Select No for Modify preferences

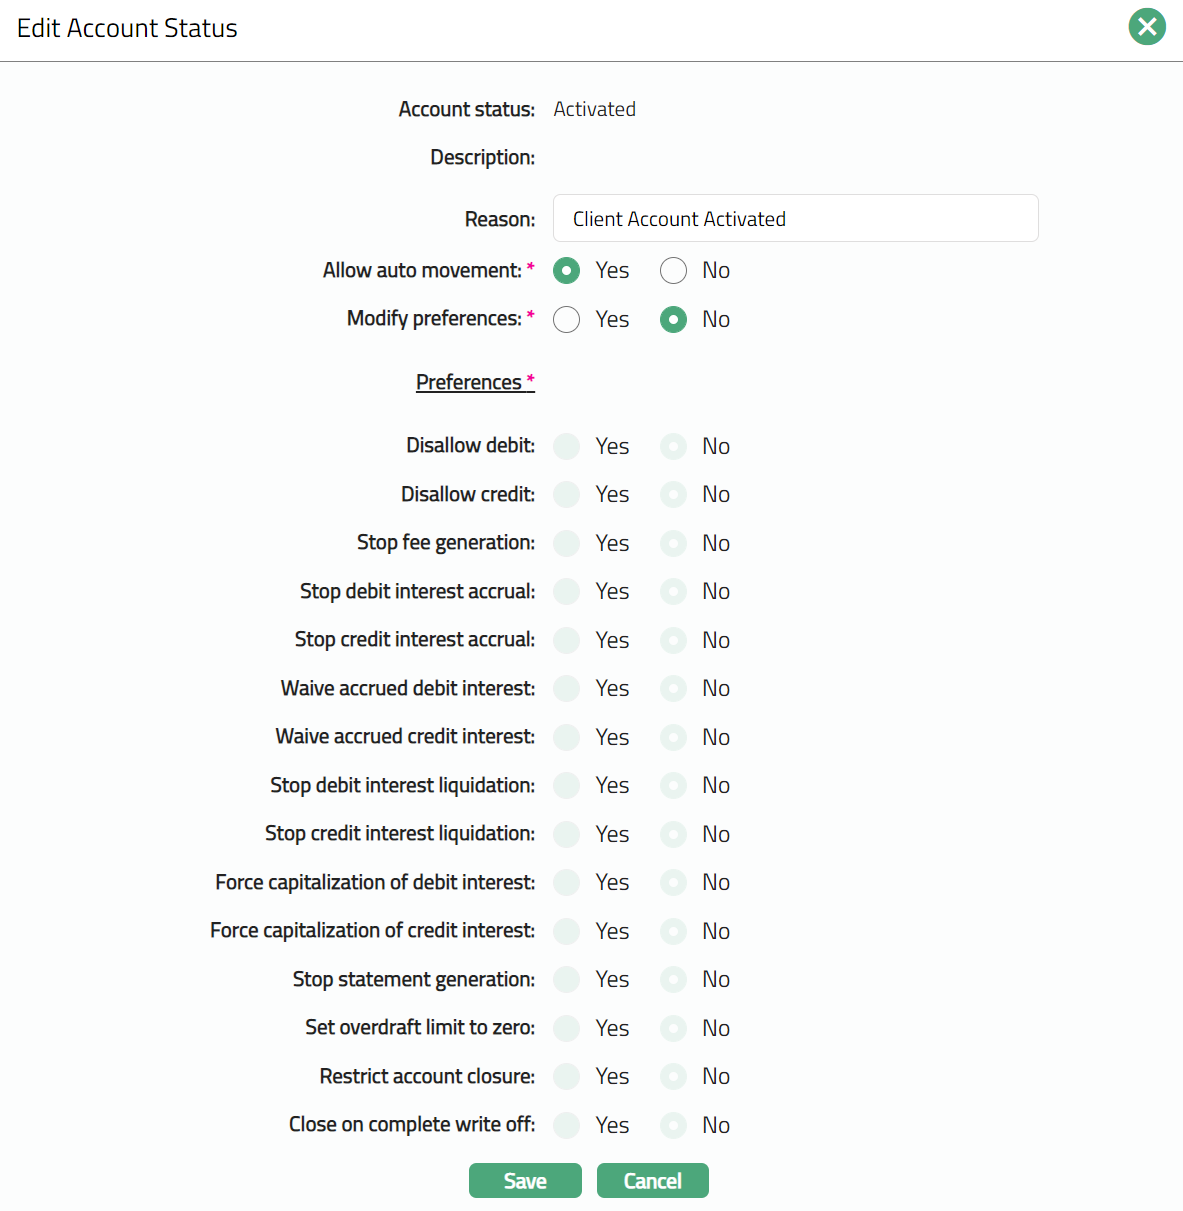[673, 319]
